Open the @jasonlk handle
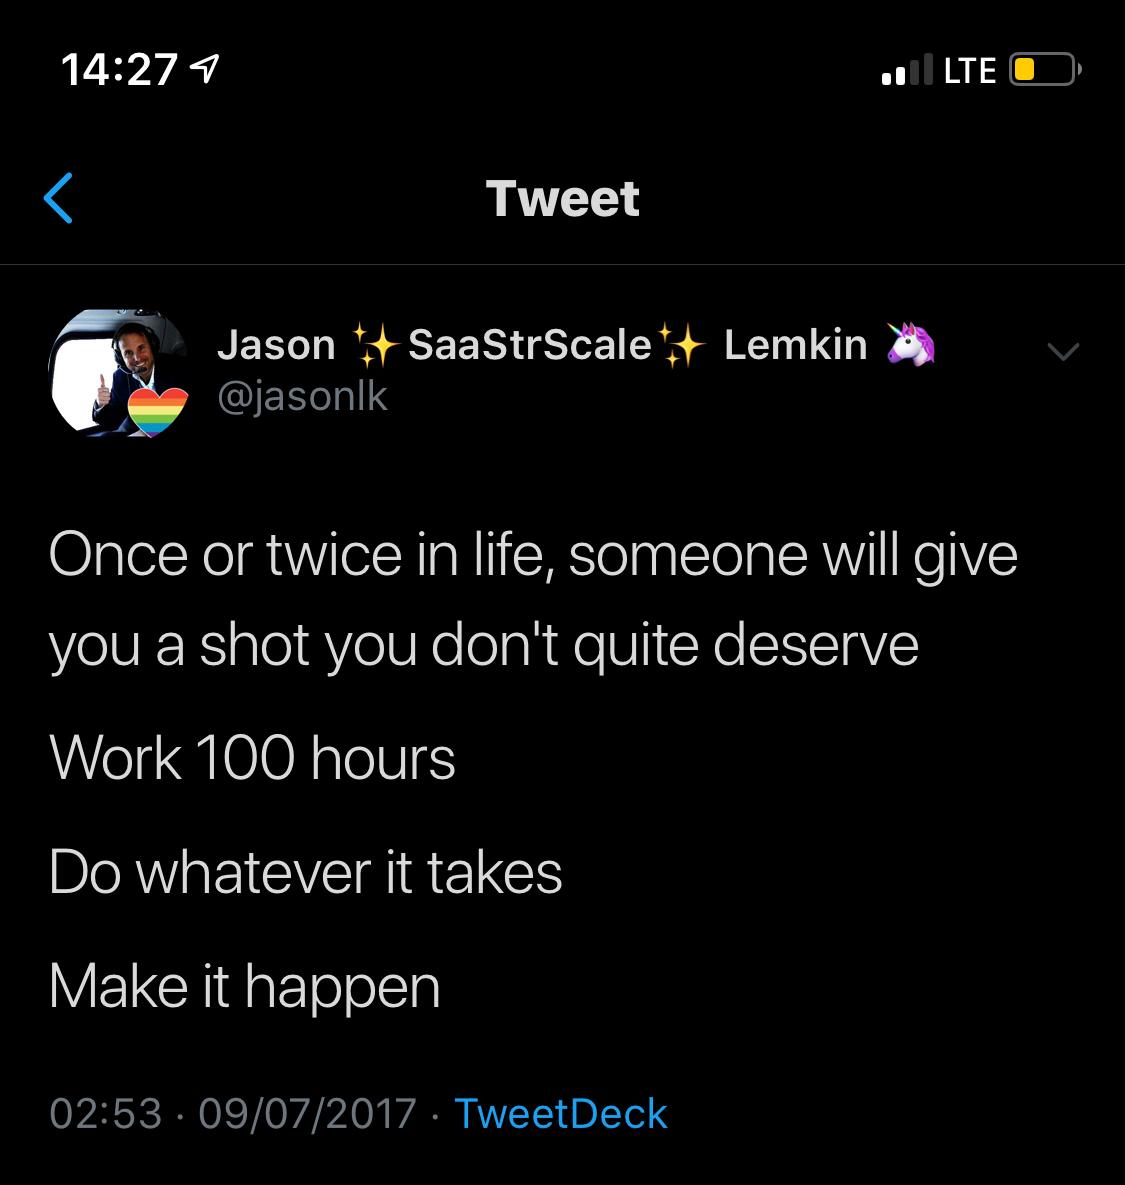 [302, 397]
